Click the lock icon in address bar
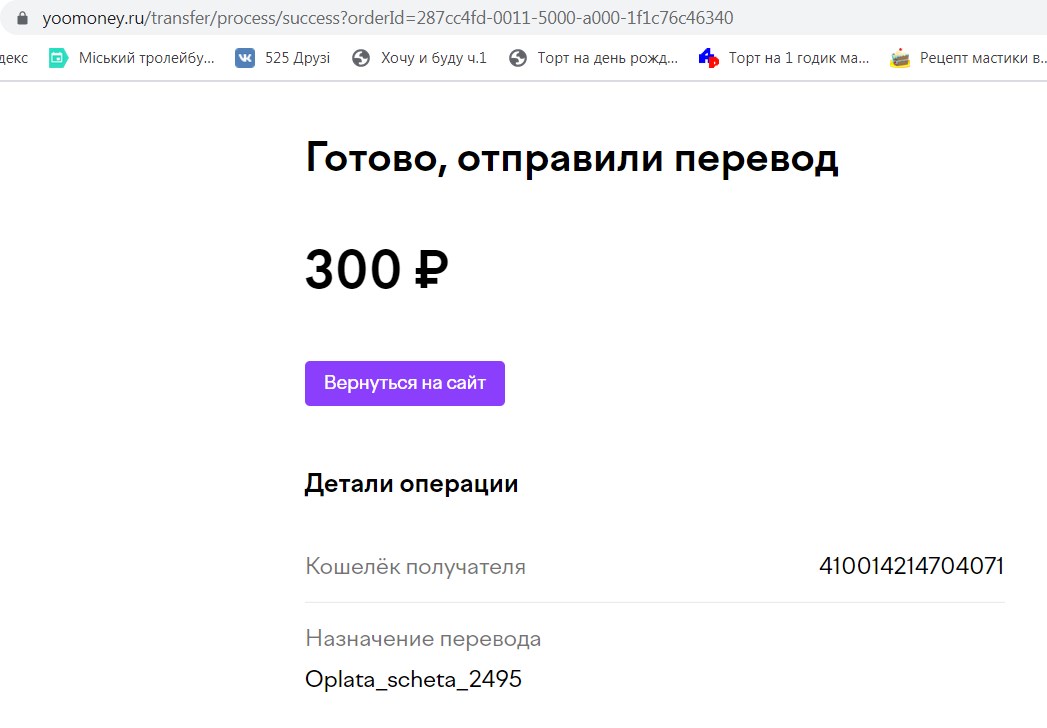Viewport: 1047px width, 728px height. (22, 18)
